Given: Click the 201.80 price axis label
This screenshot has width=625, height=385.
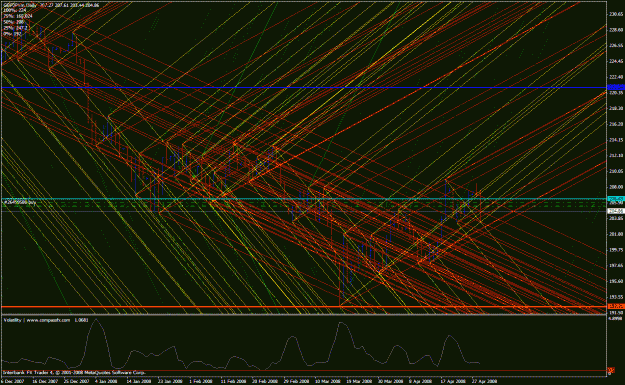Looking at the screenshot, I should [616, 234].
